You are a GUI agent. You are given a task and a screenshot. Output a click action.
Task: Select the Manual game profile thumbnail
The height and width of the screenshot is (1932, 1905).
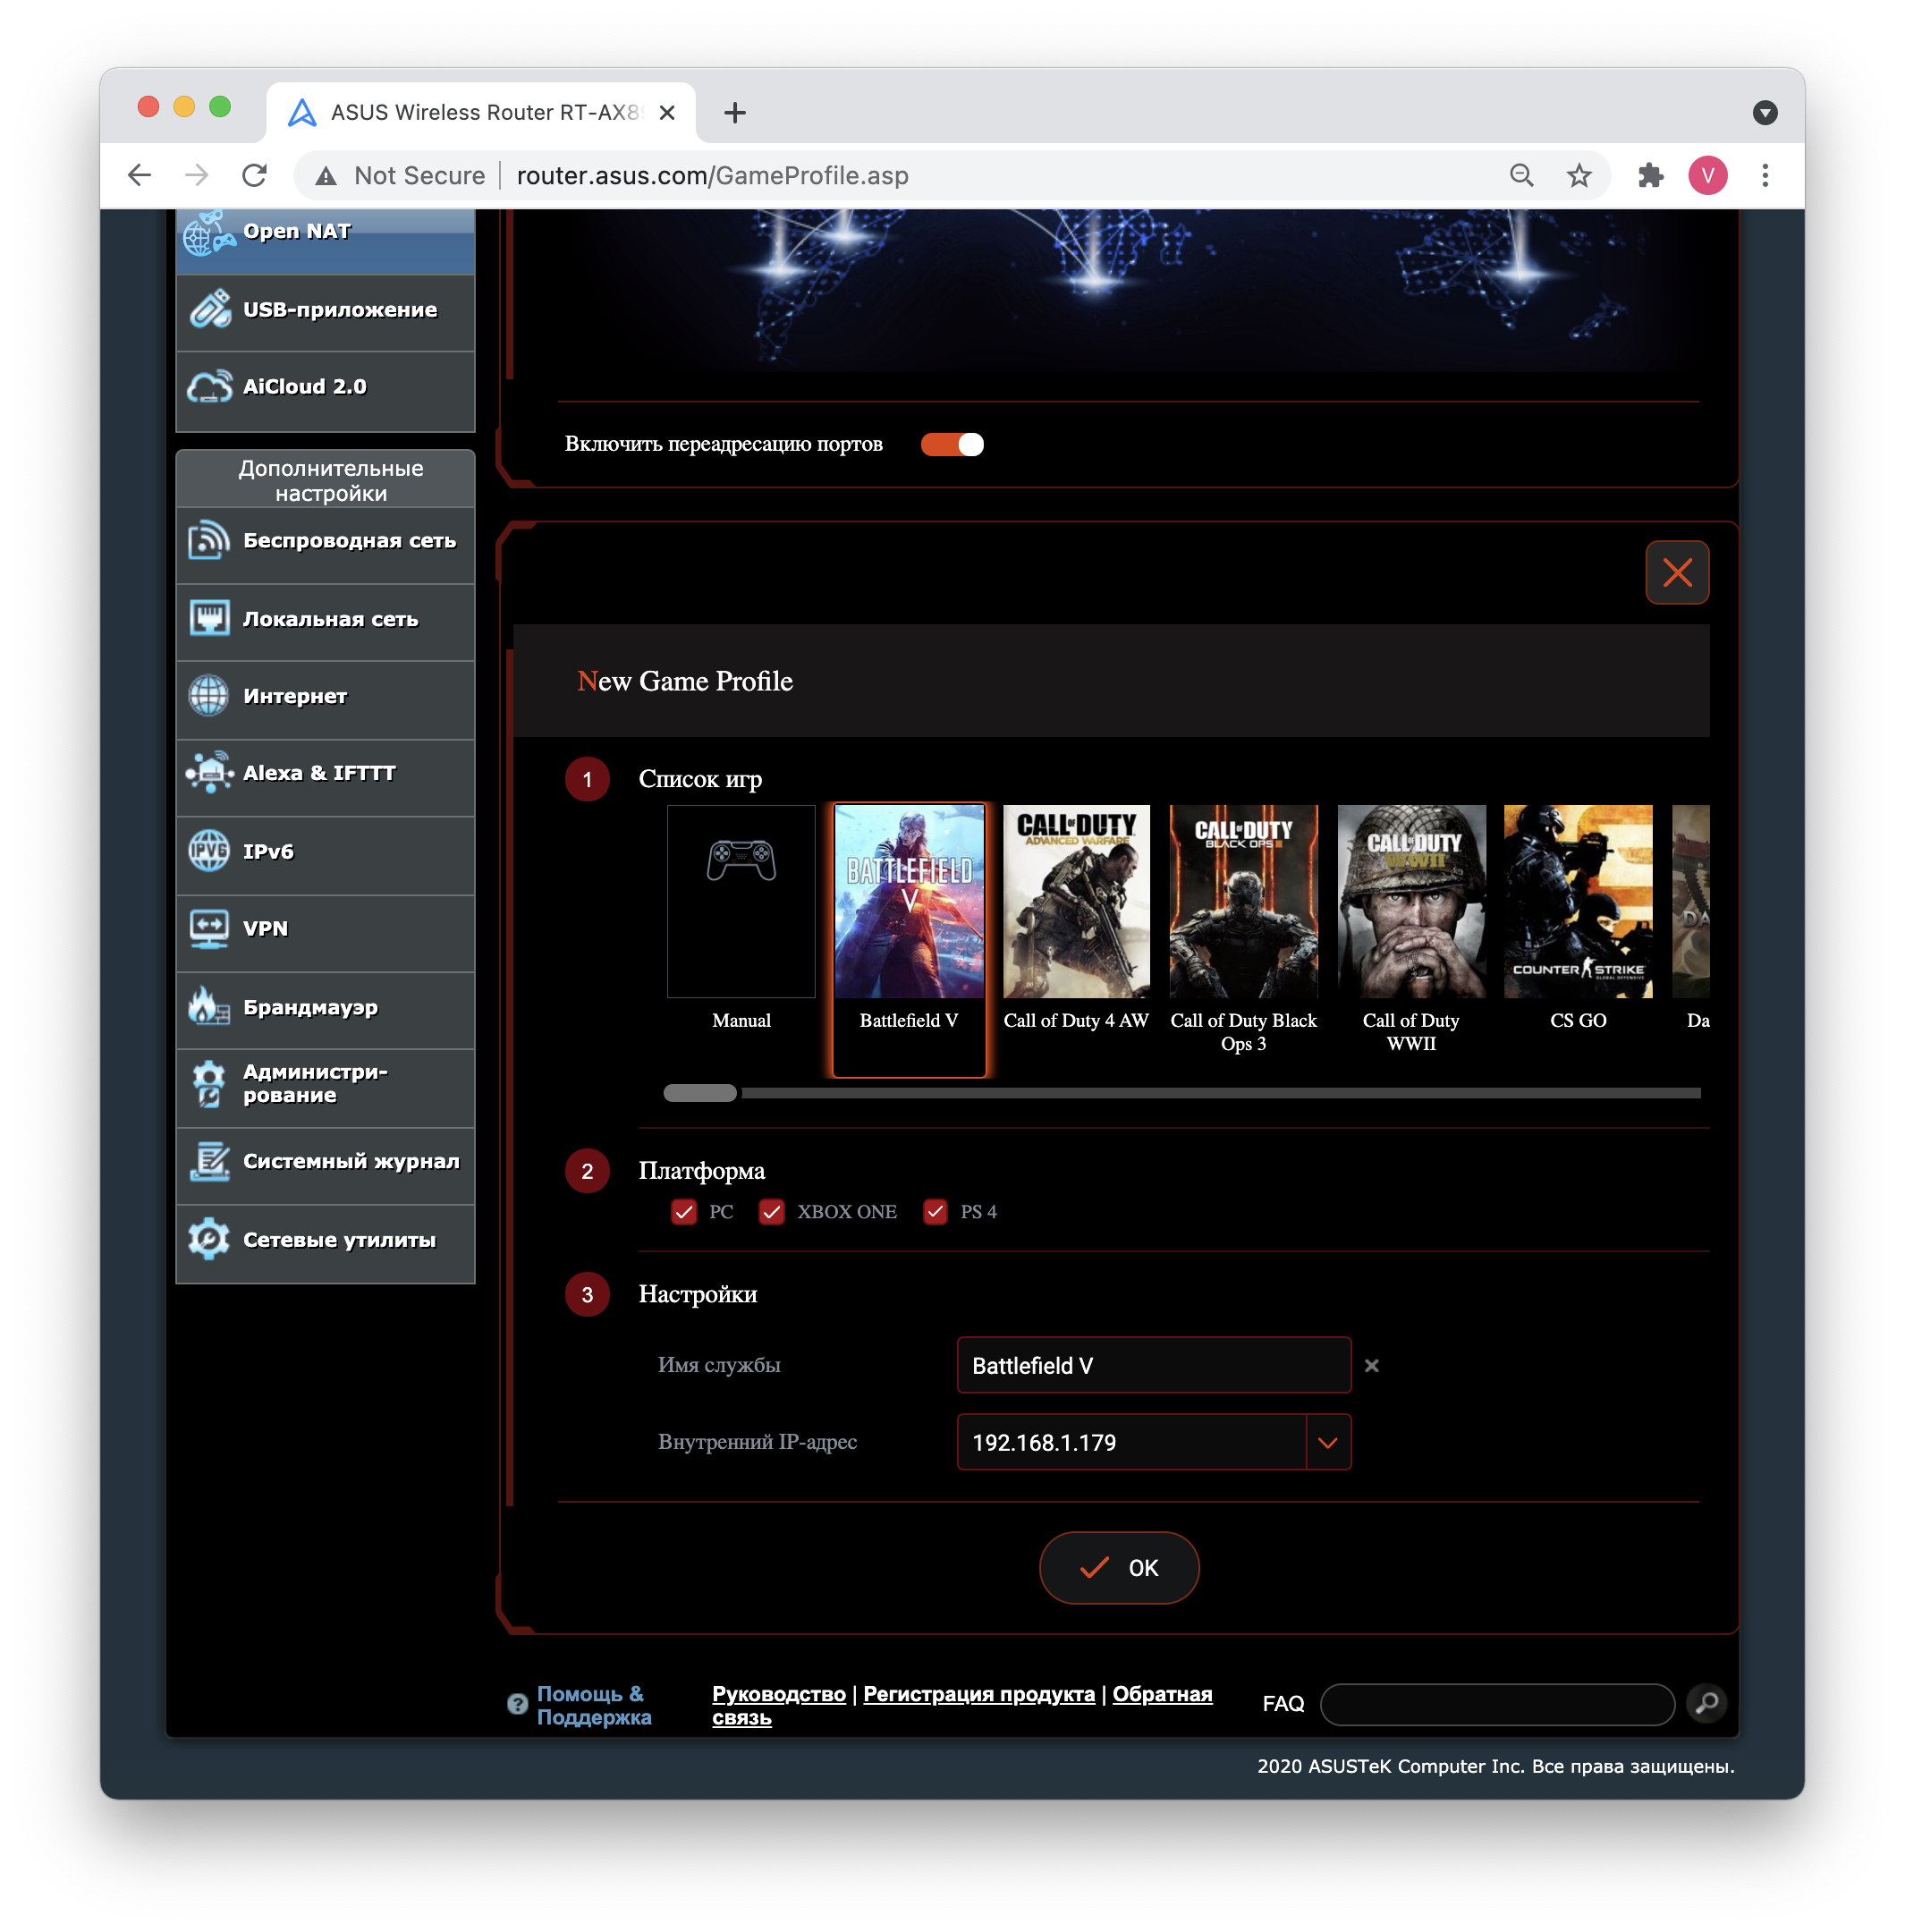pos(741,903)
